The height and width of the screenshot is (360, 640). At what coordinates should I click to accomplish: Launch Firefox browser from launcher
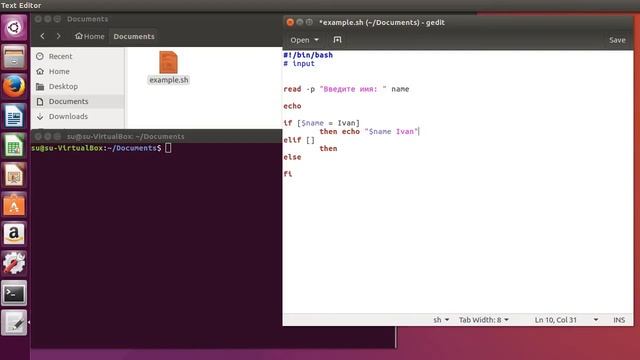[x=14, y=87]
